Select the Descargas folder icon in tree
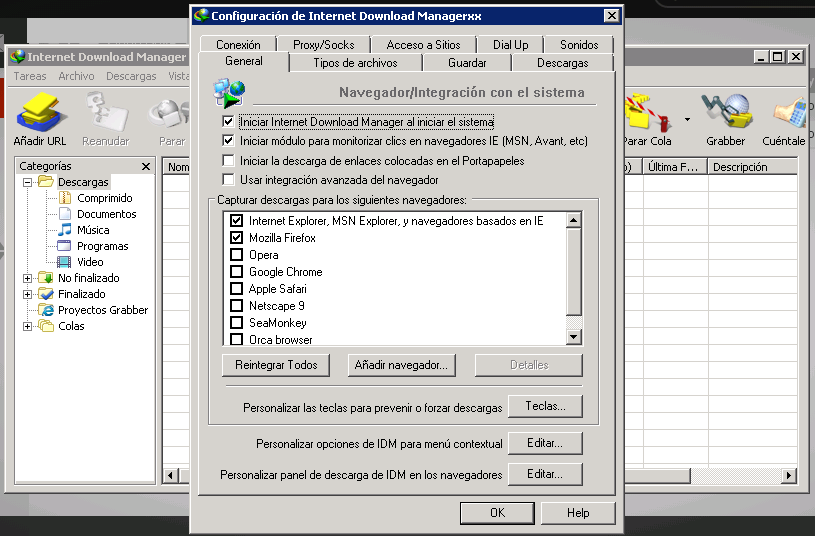 46,181
